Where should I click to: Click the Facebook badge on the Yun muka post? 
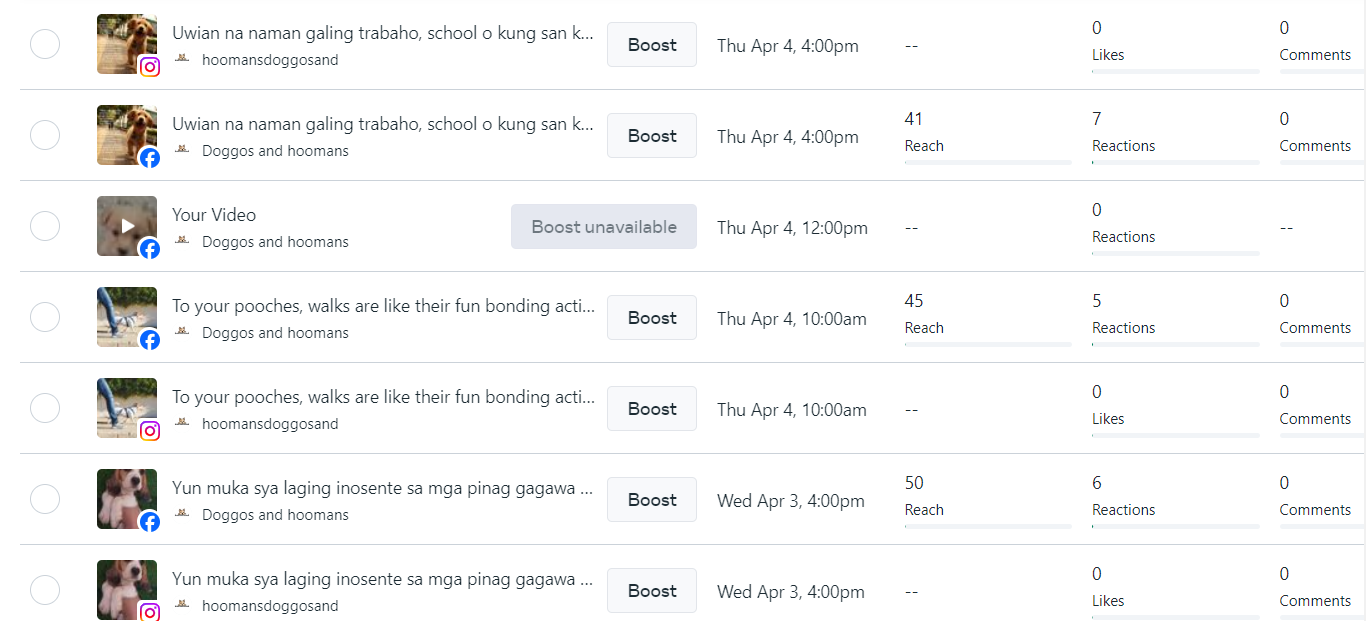150,522
